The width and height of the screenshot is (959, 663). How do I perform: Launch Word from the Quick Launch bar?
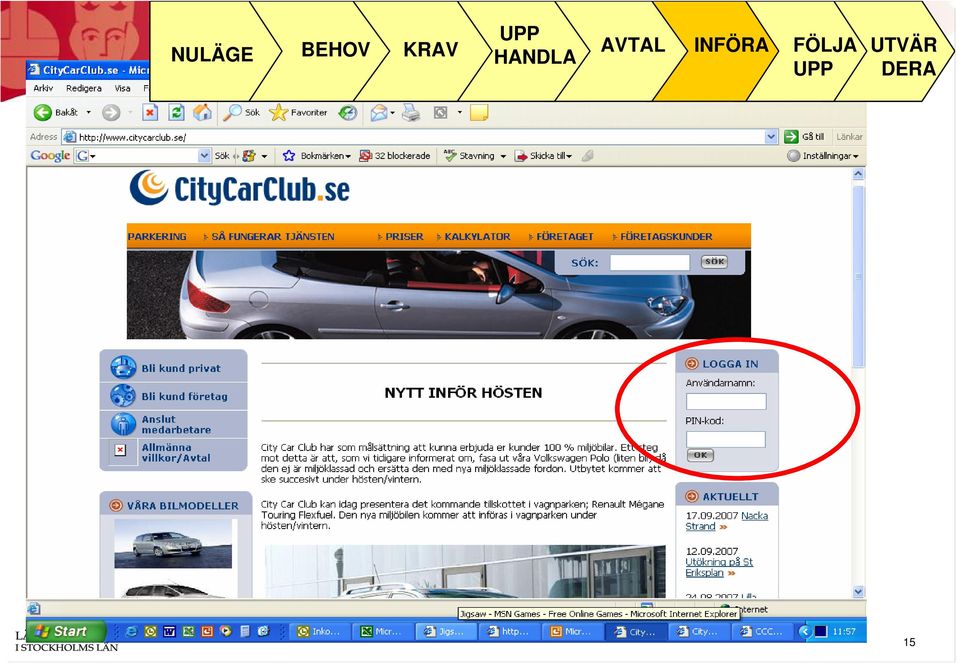[169, 631]
